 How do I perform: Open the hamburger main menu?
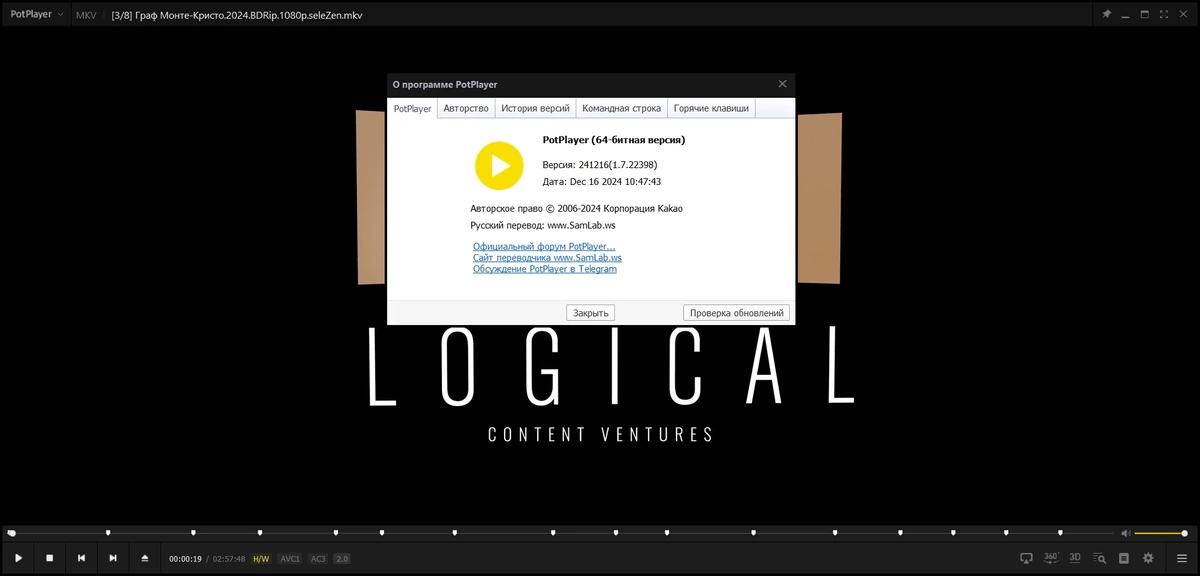1182,558
